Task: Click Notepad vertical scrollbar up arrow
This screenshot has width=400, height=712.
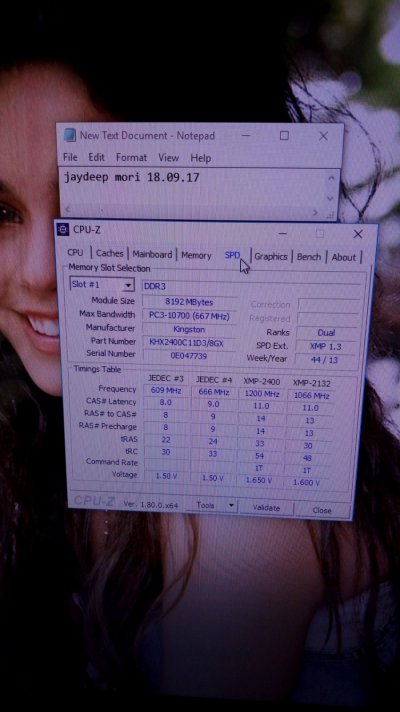Action: coord(331,178)
